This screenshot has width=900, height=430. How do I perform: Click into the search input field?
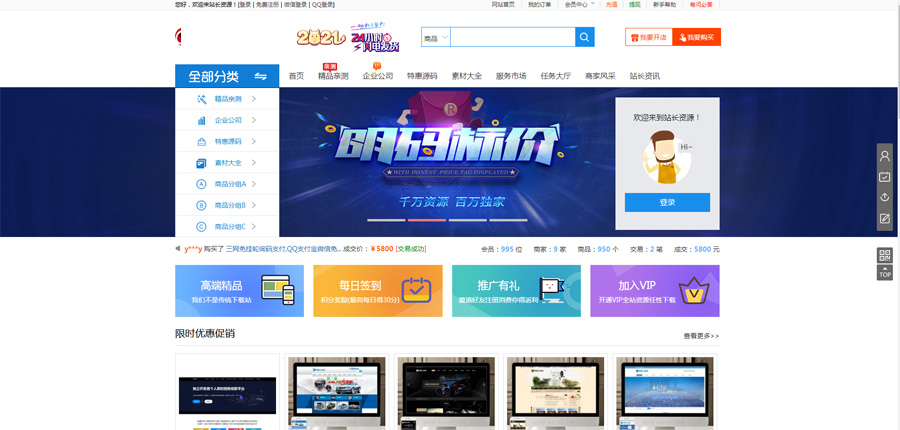coord(512,38)
